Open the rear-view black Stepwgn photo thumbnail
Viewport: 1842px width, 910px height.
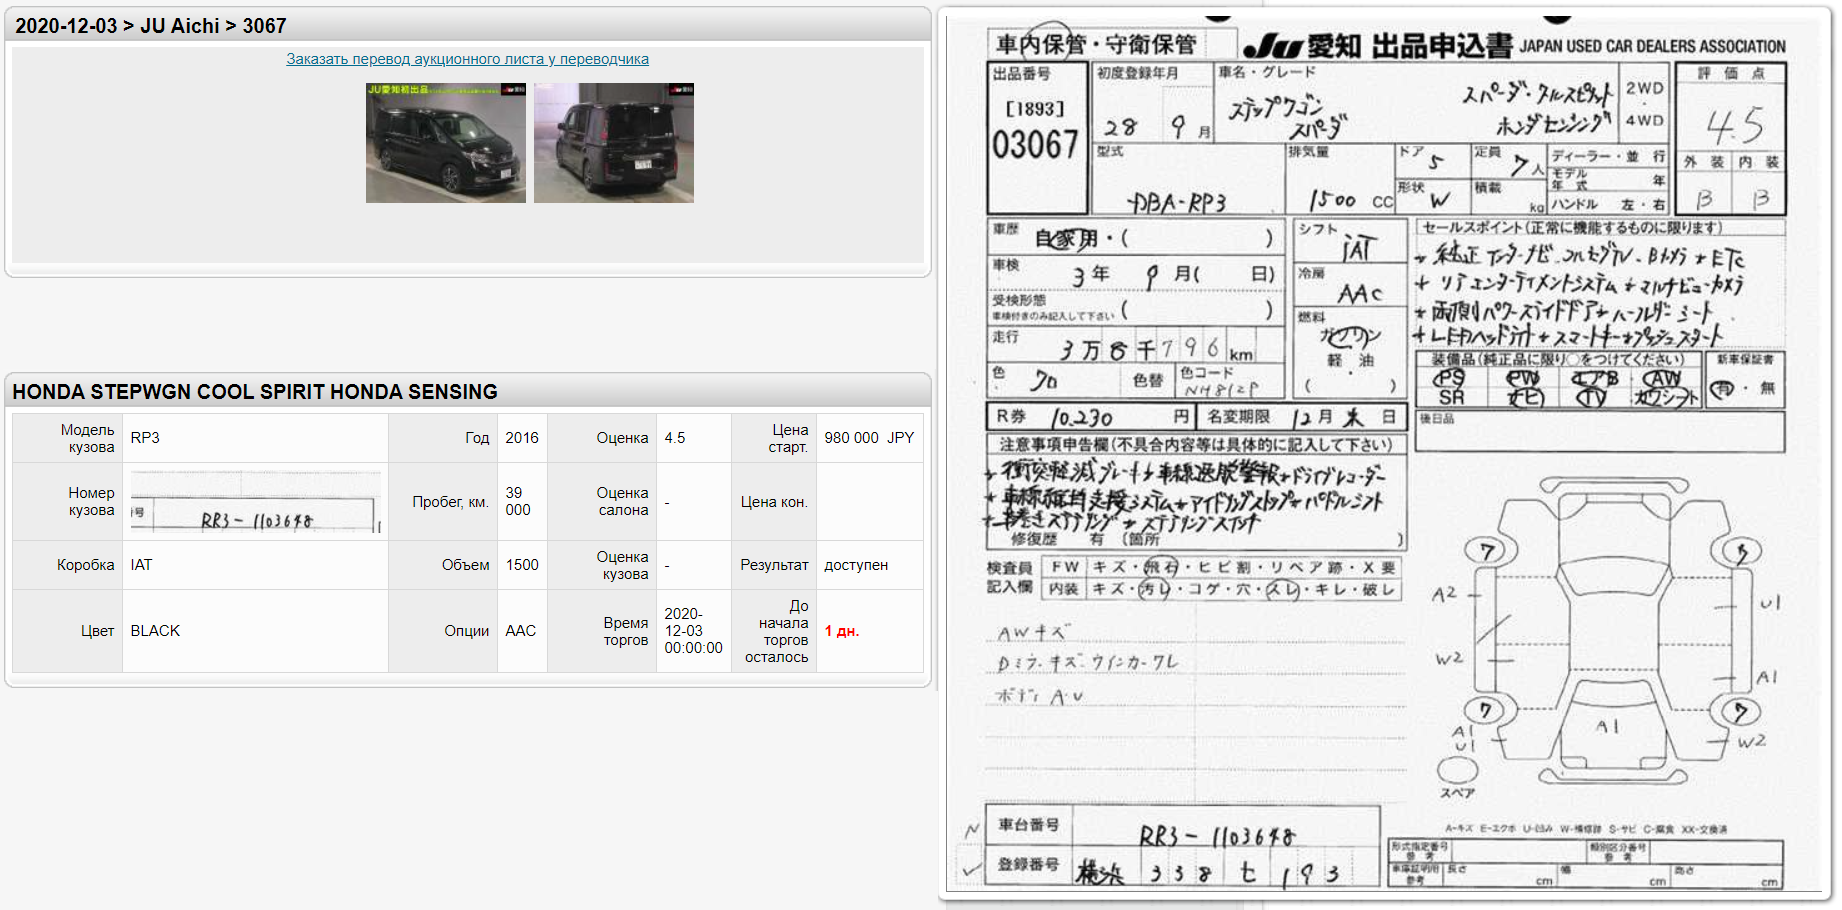pyautogui.click(x=614, y=143)
